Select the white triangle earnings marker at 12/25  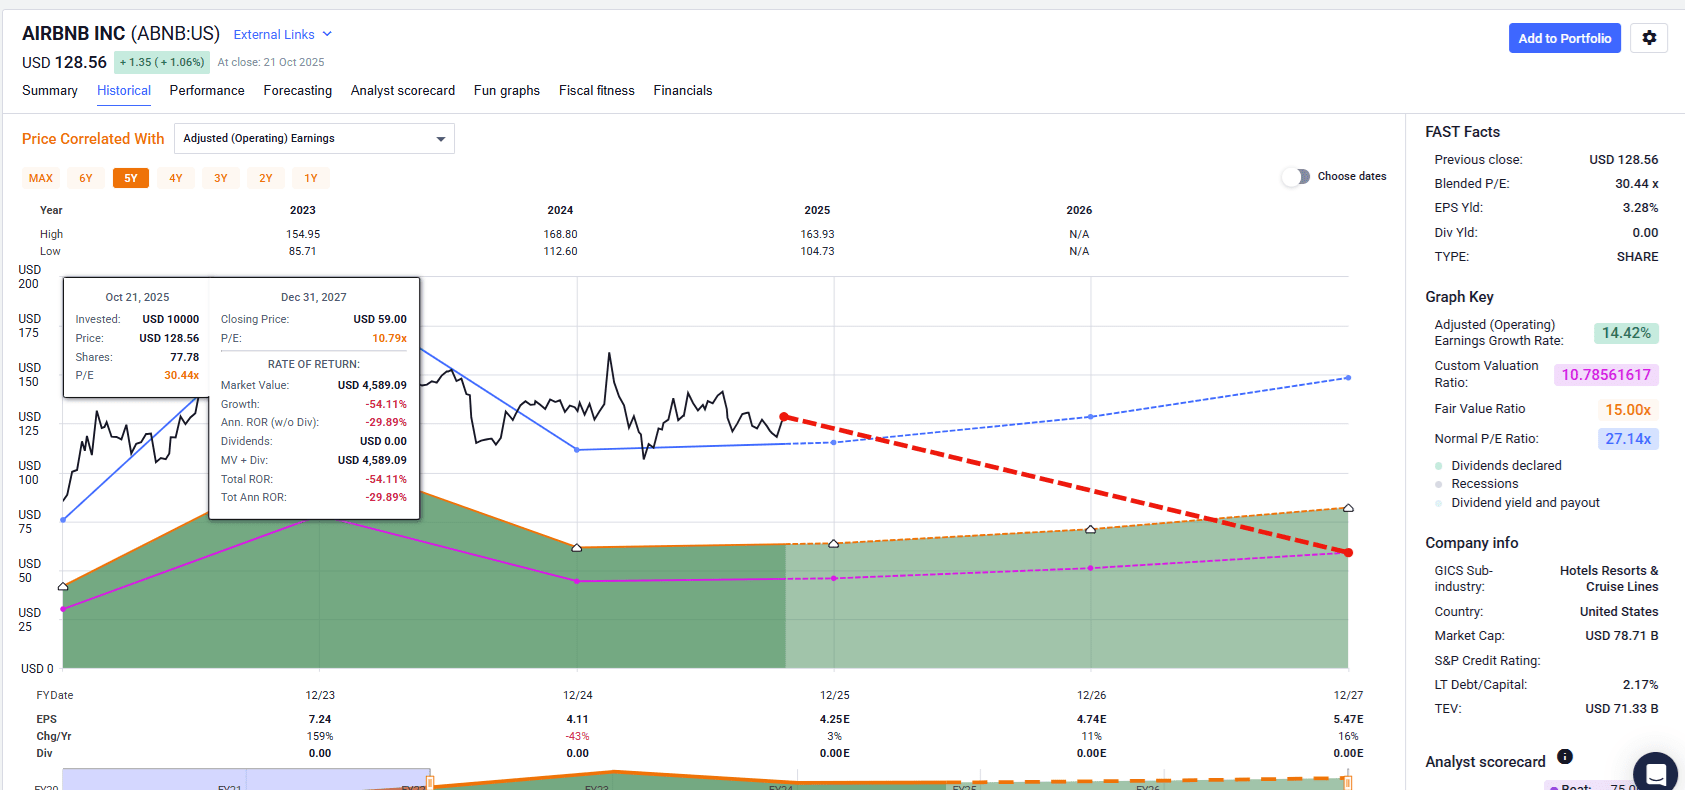pyautogui.click(x=834, y=543)
